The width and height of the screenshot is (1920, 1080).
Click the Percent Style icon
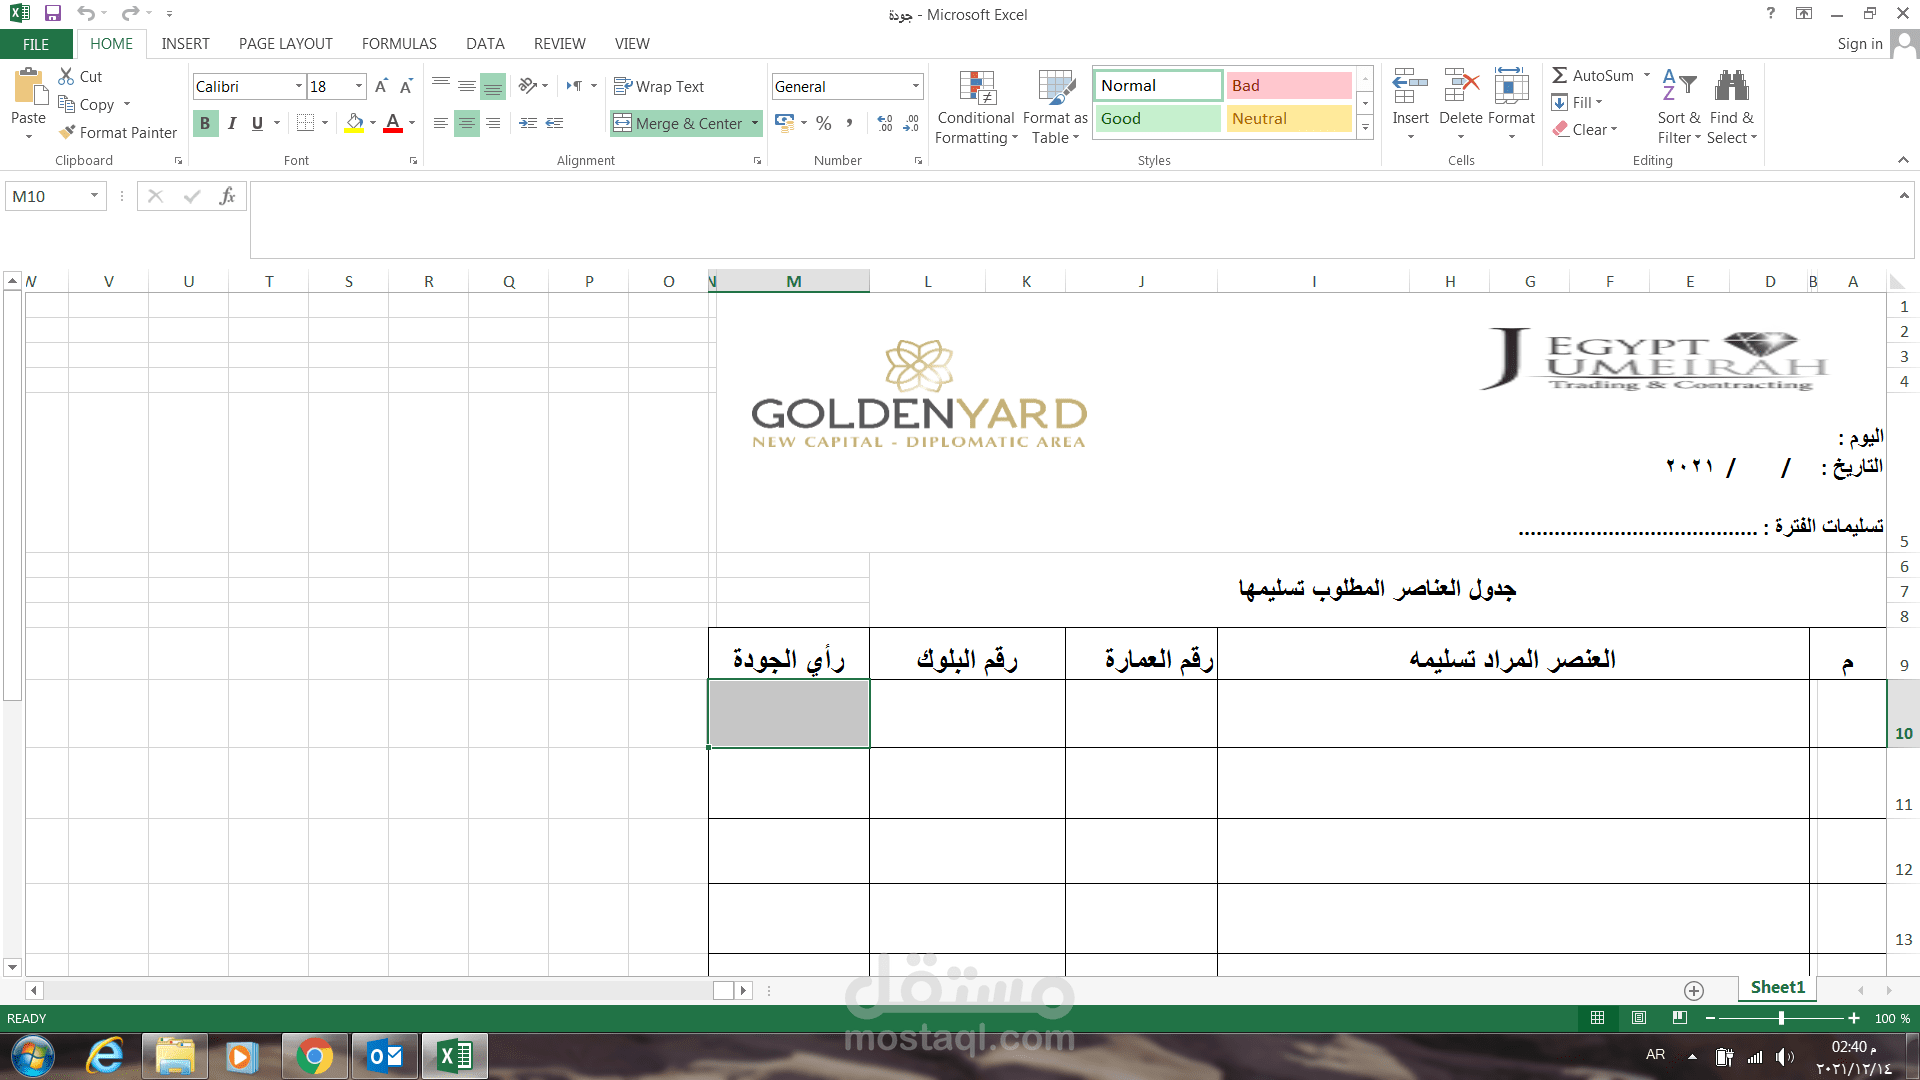[823, 123]
